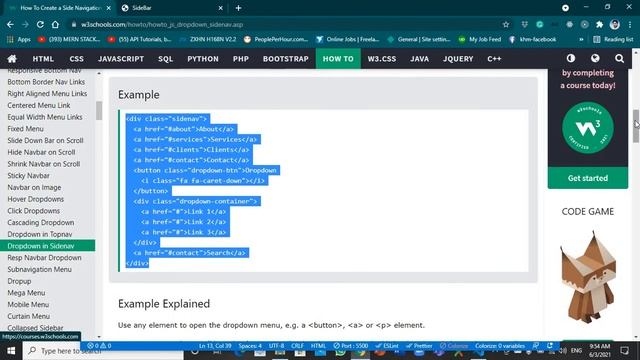
Task: Open the CSS tutorial menu item
Action: coord(76,59)
